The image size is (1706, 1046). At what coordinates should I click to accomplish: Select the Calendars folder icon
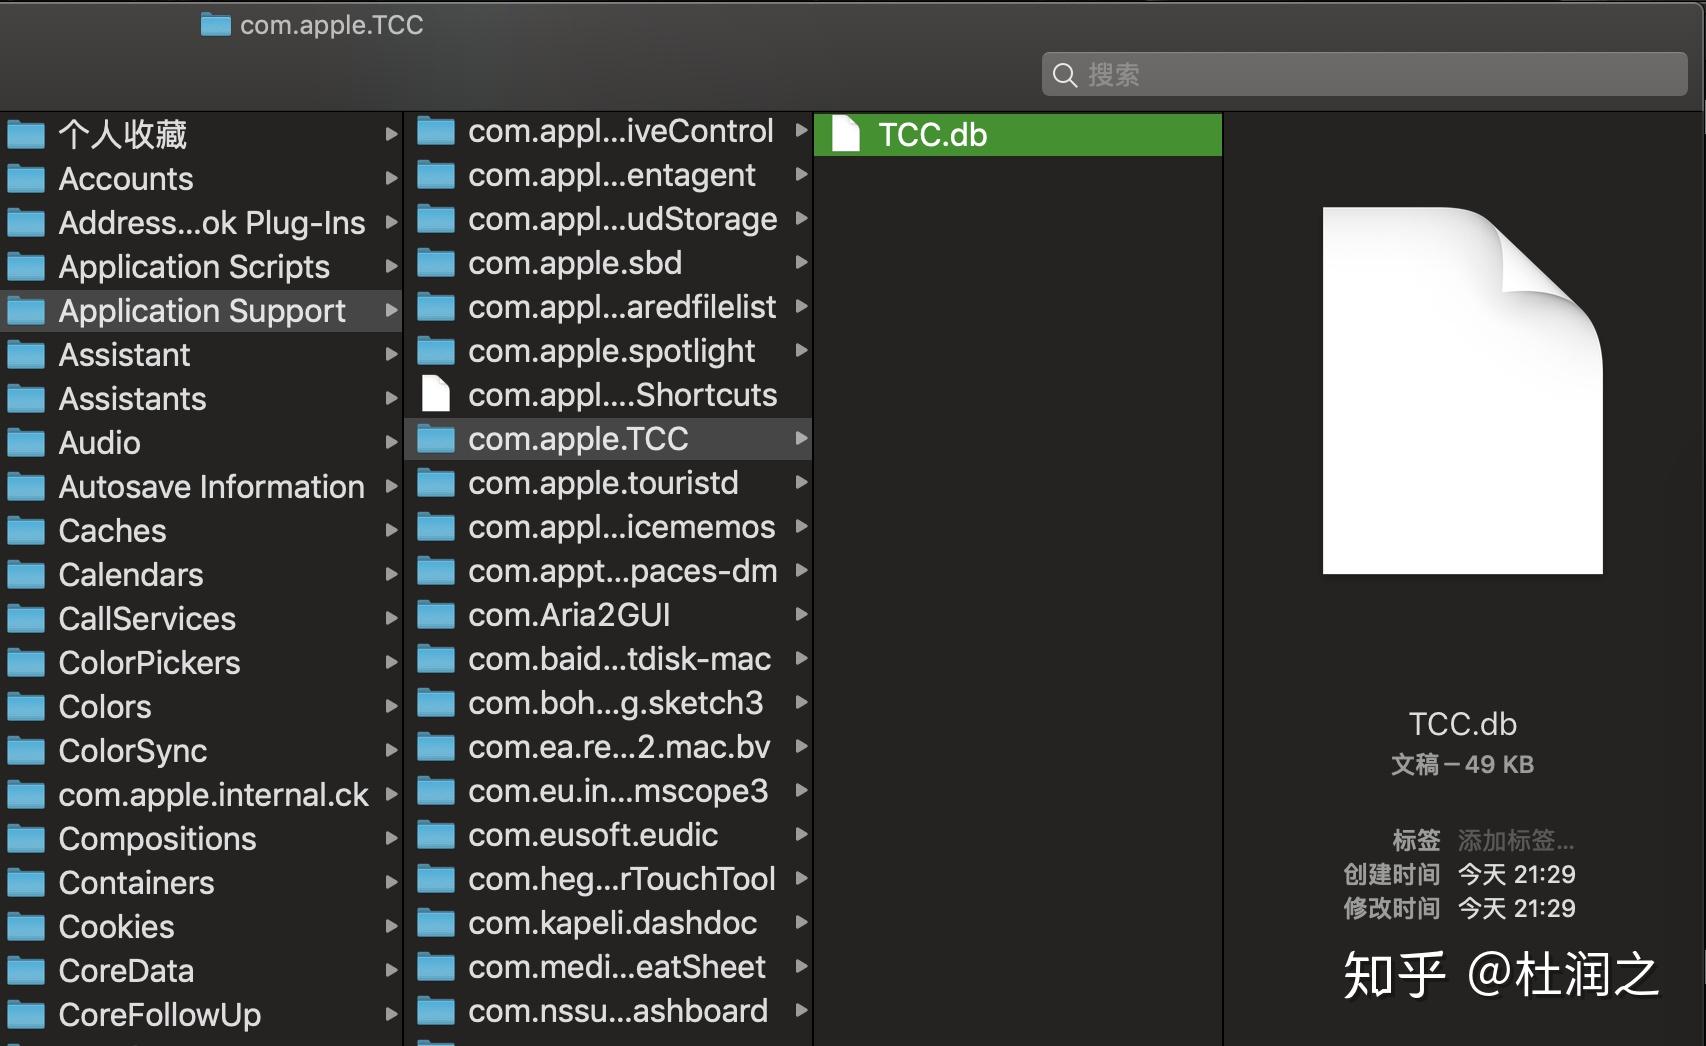coord(26,574)
